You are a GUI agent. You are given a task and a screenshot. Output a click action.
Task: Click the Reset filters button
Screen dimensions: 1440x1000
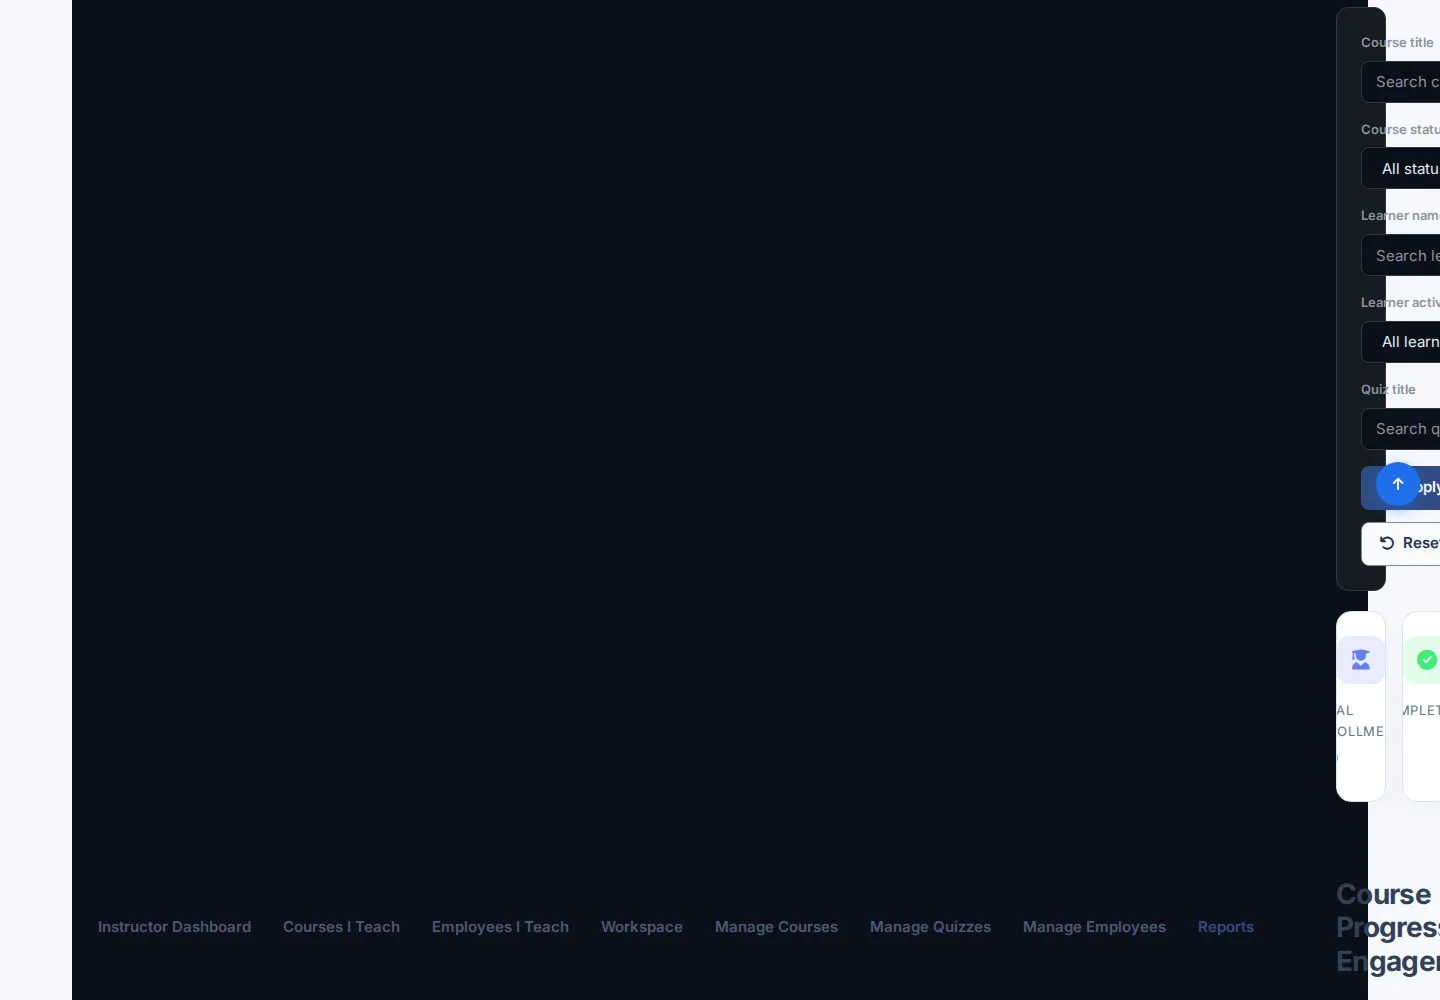[1401, 543]
